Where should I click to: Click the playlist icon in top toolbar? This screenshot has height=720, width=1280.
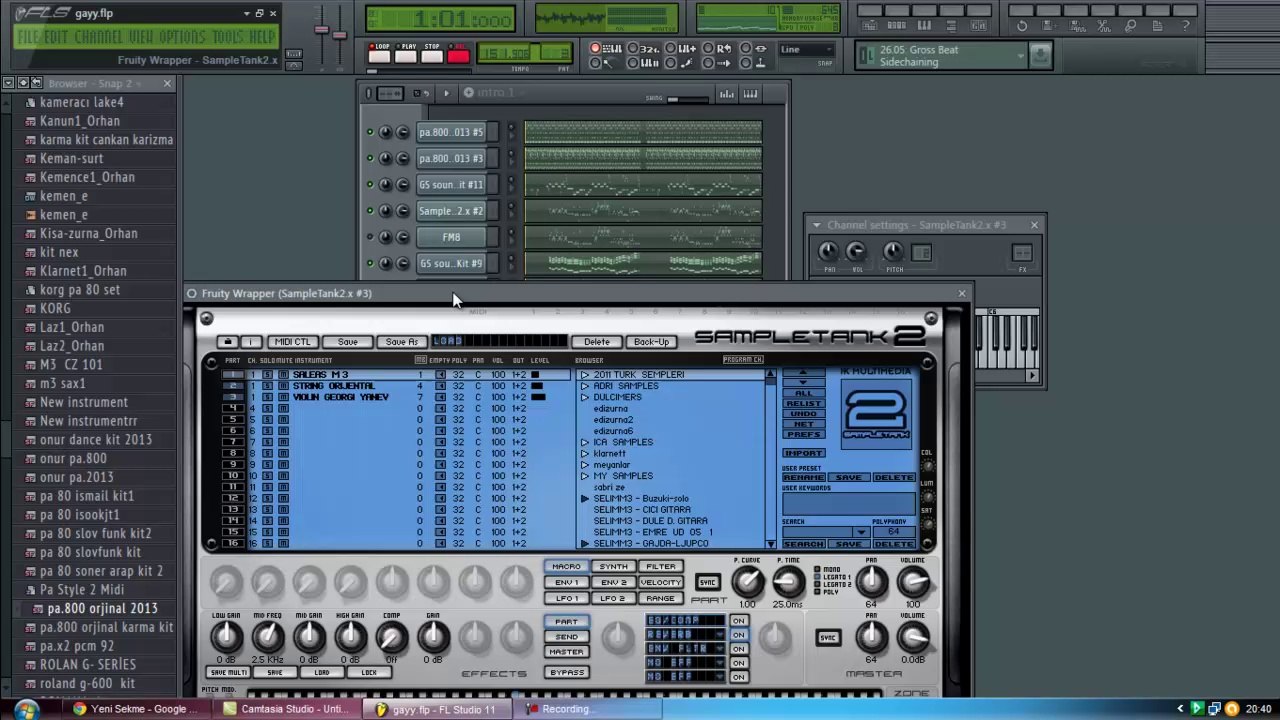[869, 26]
